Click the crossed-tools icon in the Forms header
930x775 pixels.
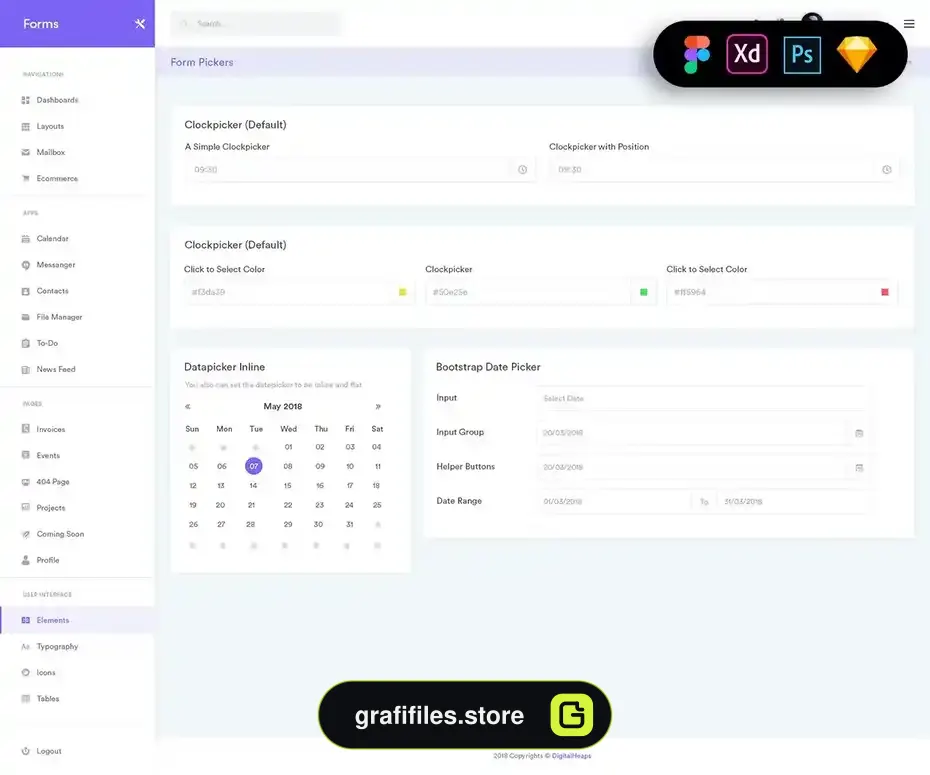tap(140, 24)
